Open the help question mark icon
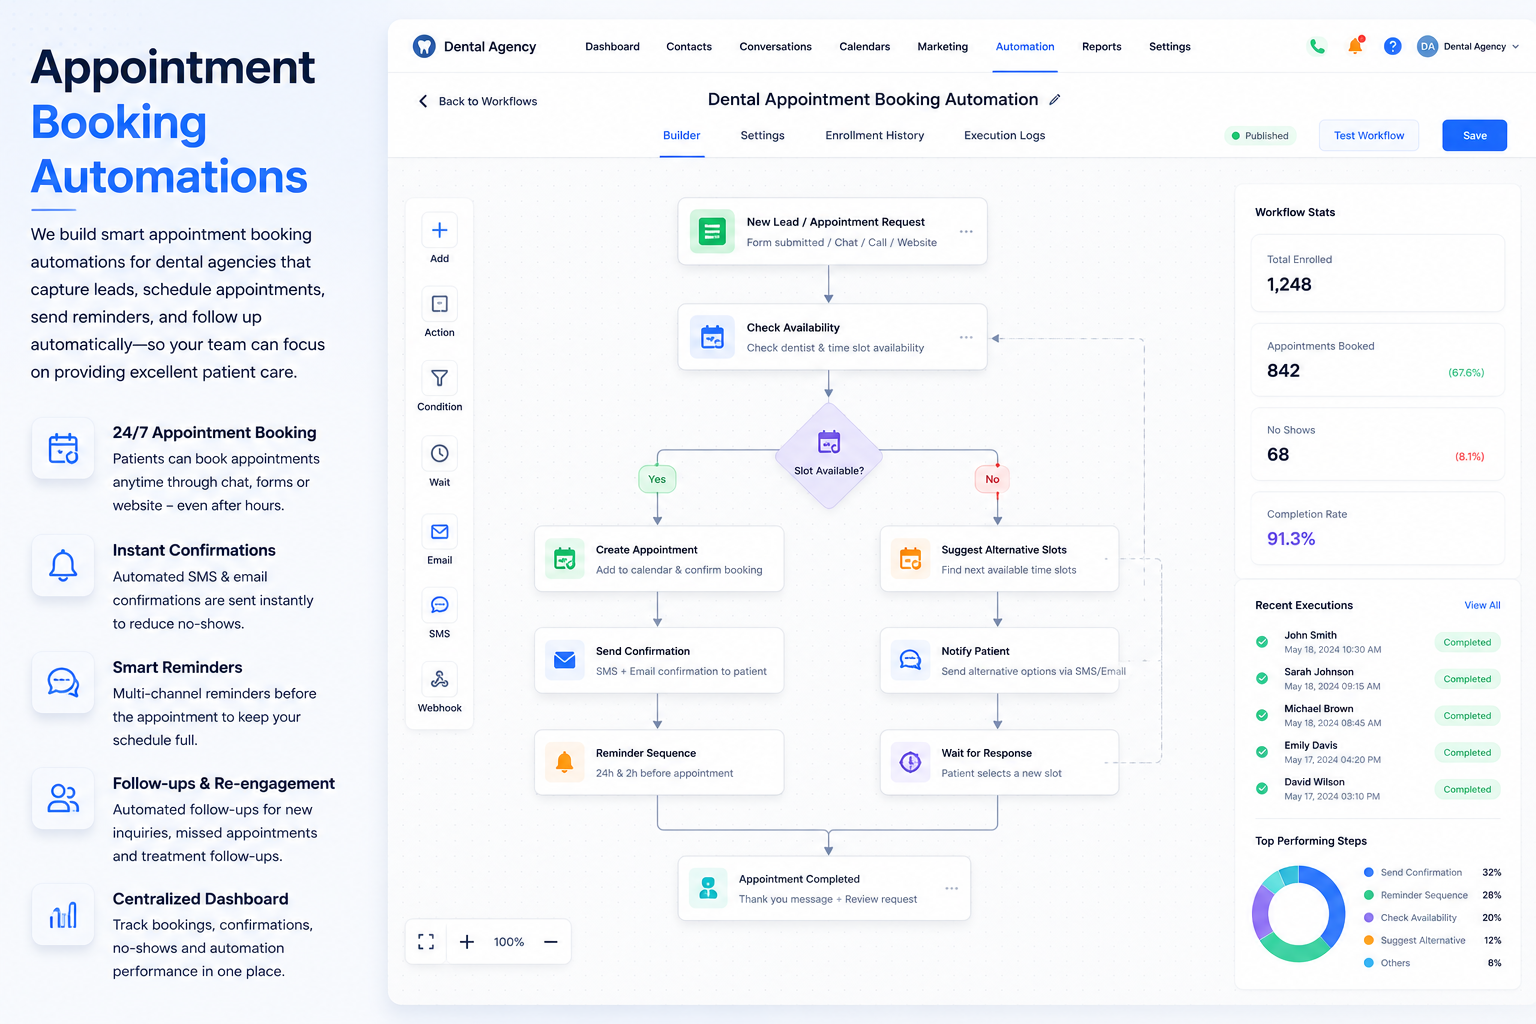The width and height of the screenshot is (1536, 1024). click(x=1392, y=46)
